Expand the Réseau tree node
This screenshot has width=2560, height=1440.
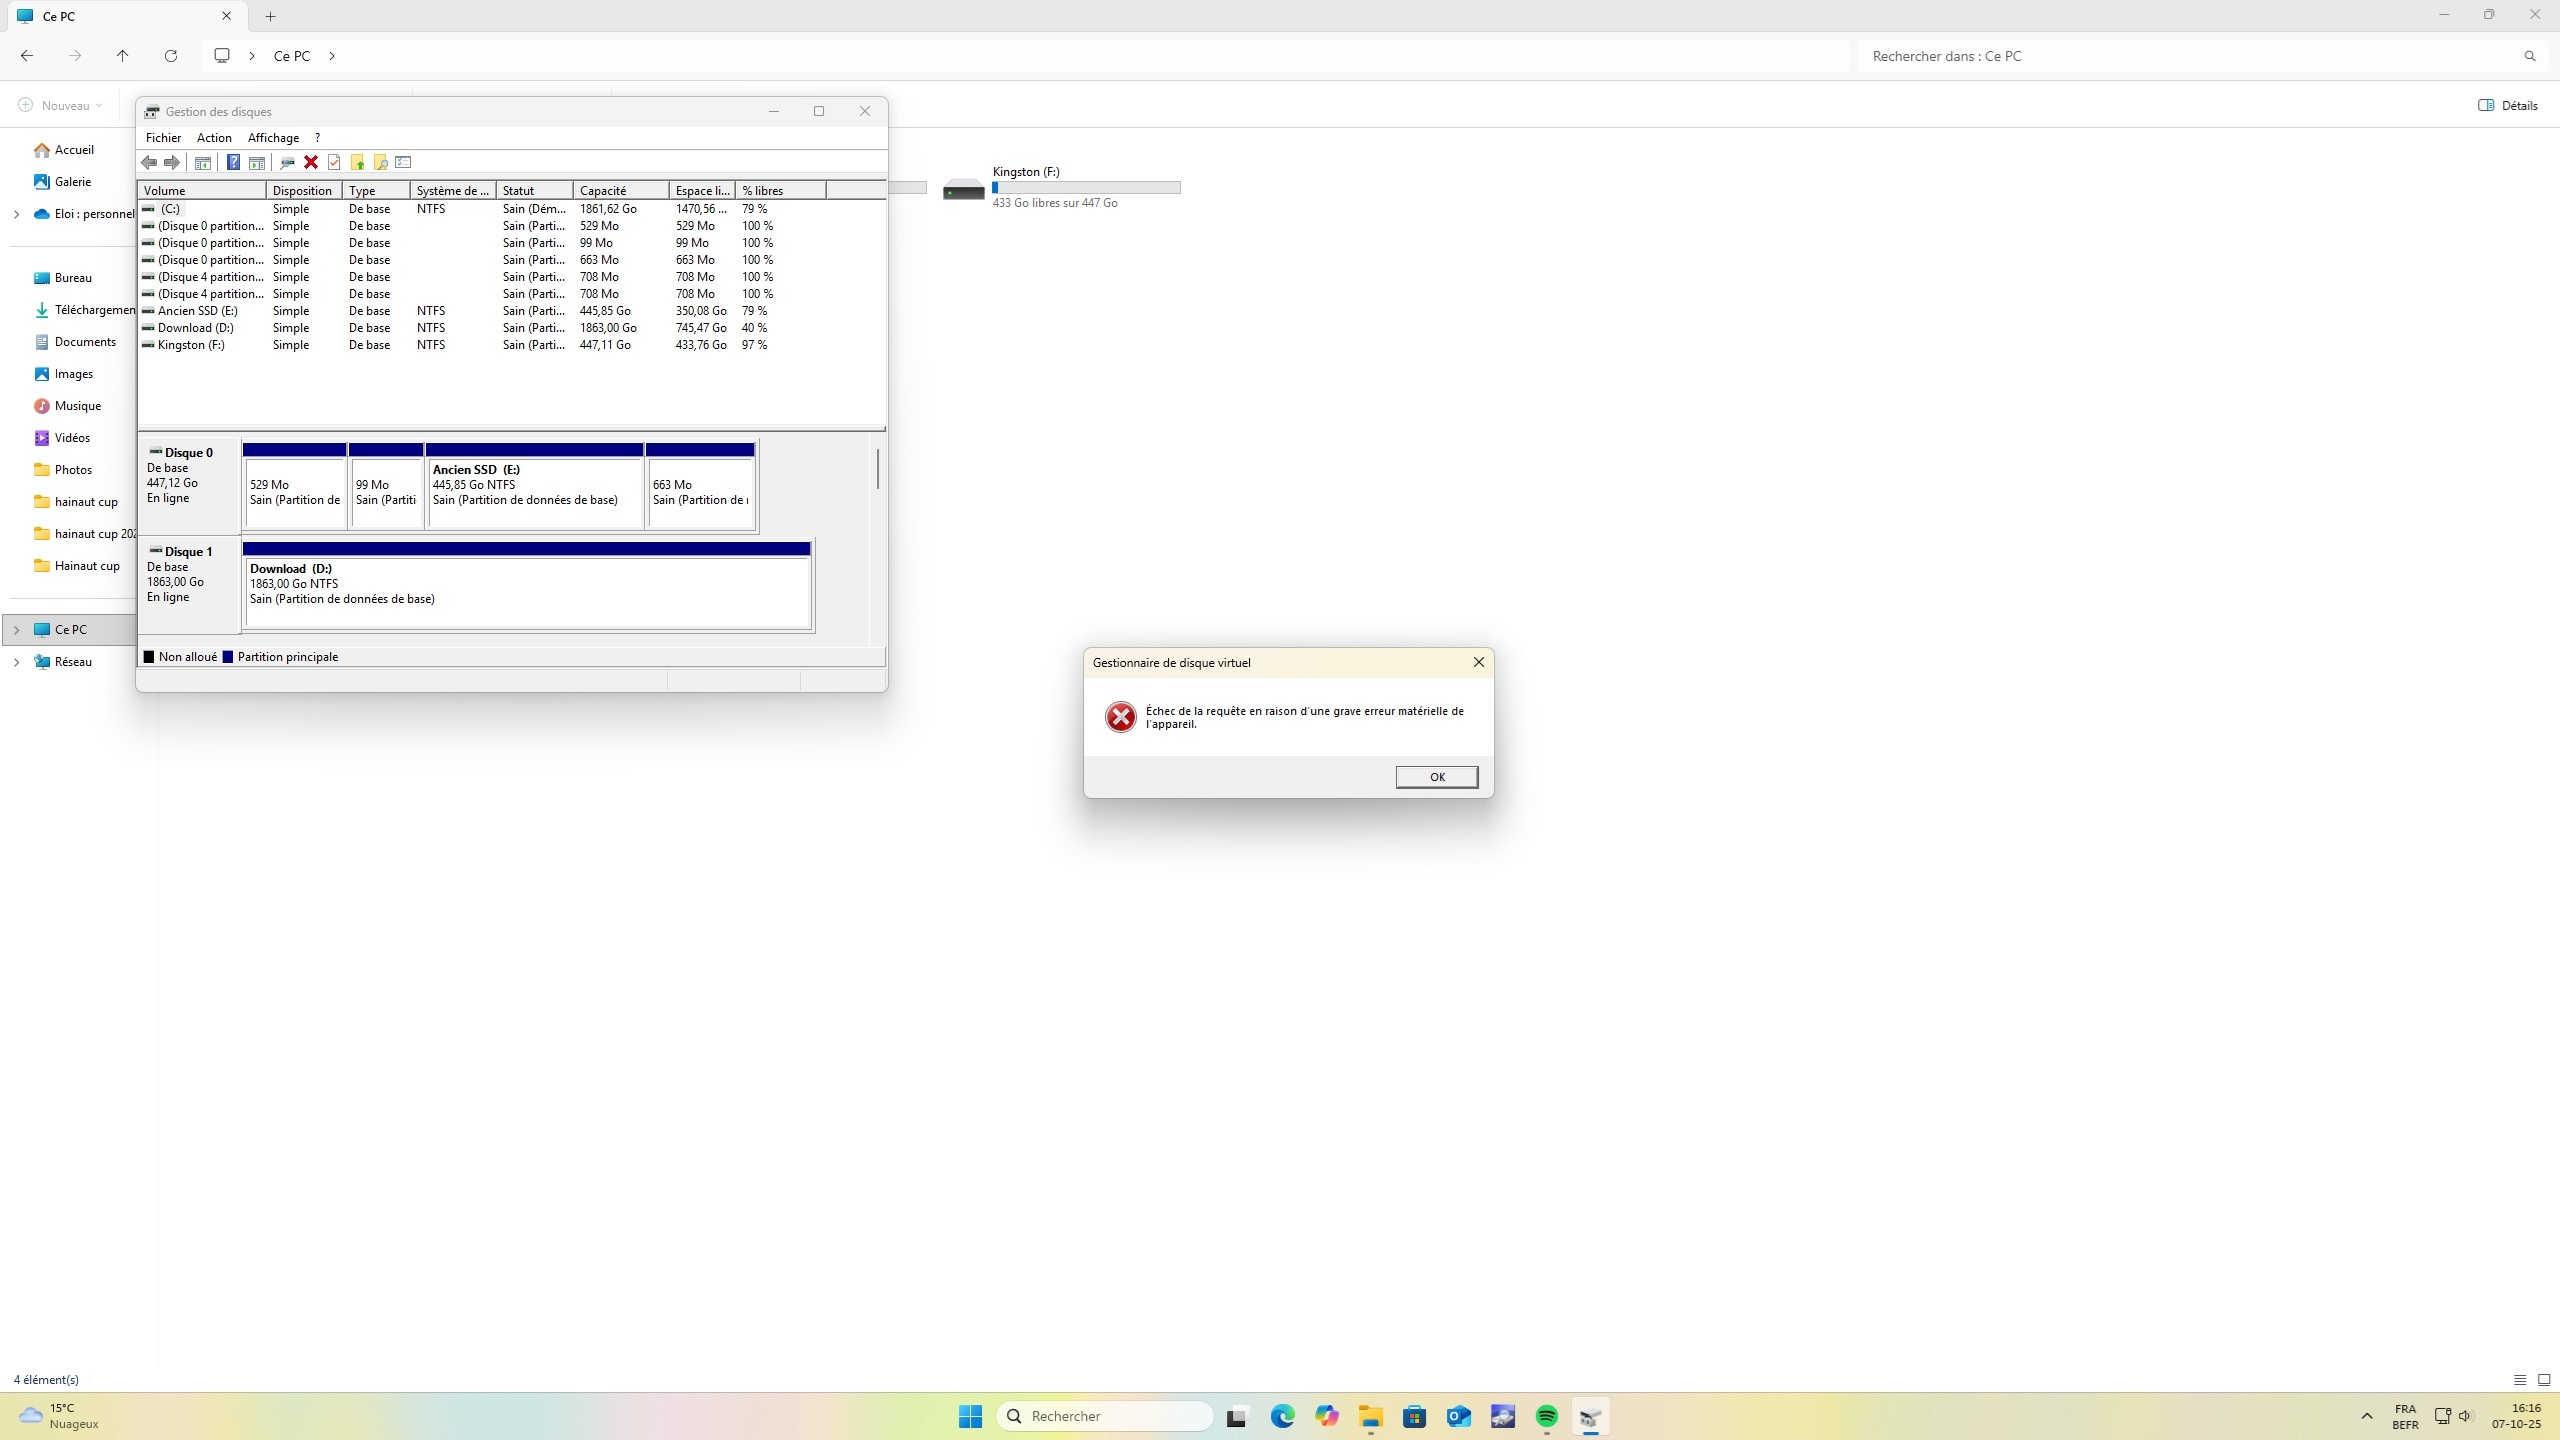click(16, 662)
